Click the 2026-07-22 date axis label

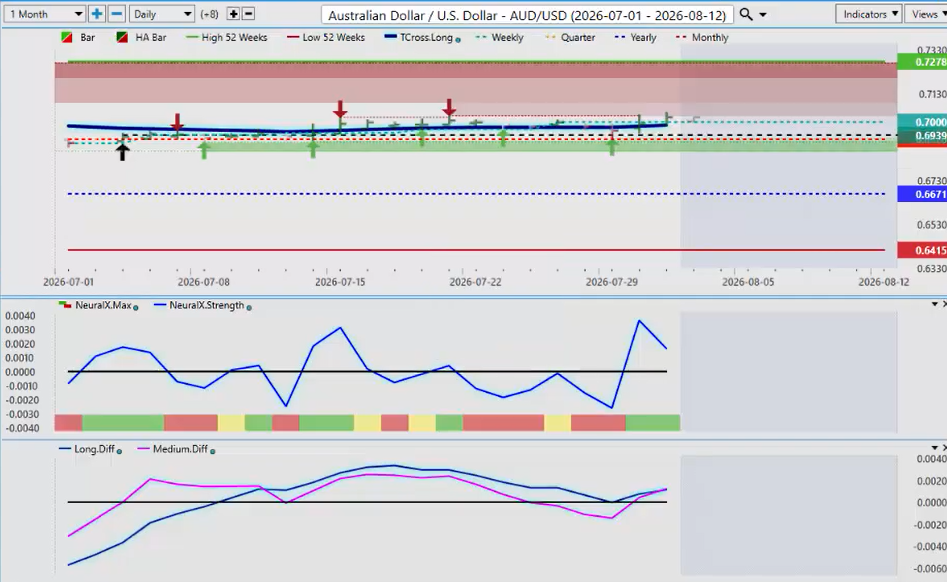tap(475, 282)
